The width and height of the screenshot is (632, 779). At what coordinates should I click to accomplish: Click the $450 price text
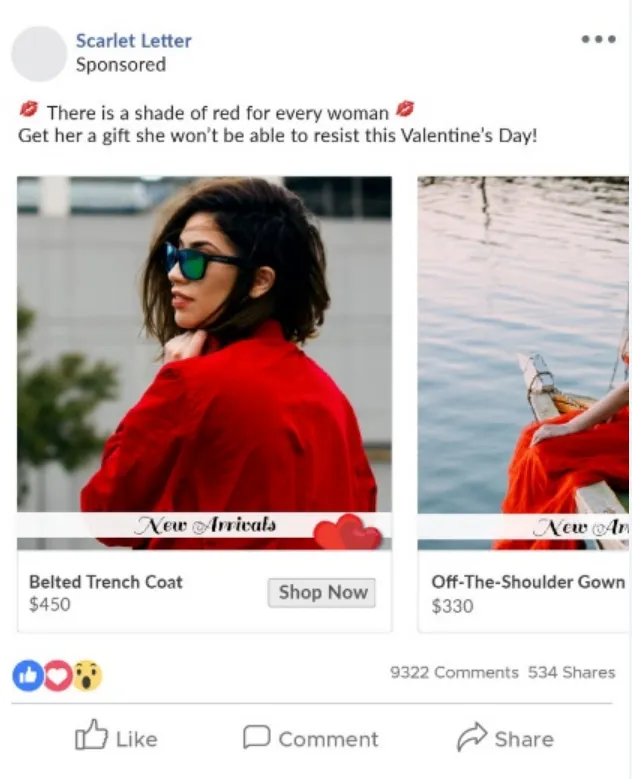click(50, 605)
